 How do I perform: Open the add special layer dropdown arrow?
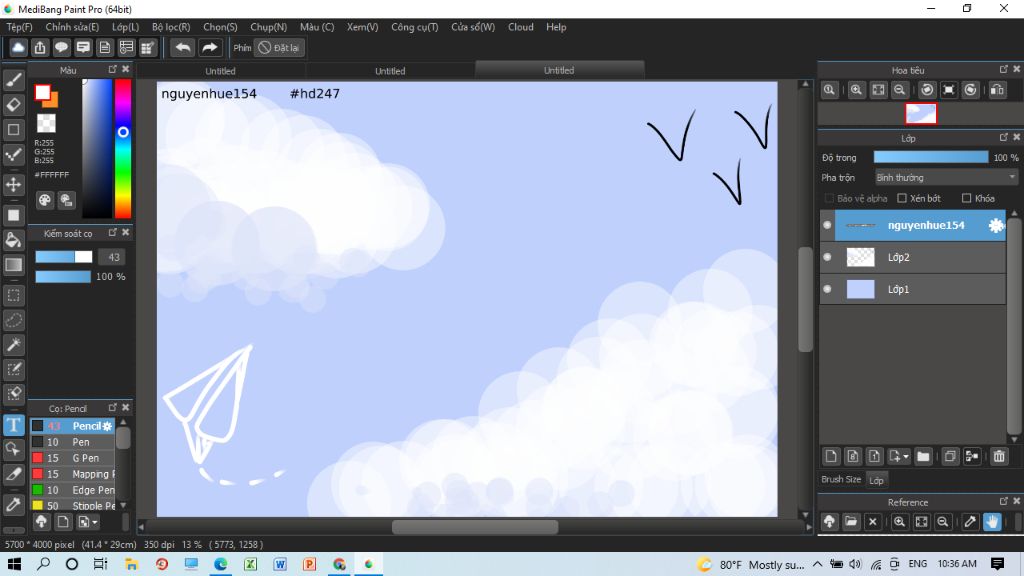coord(906,457)
